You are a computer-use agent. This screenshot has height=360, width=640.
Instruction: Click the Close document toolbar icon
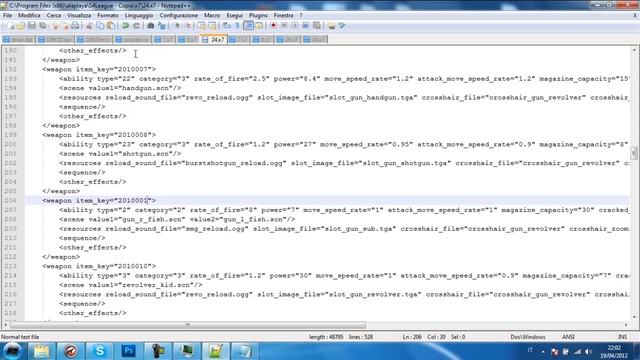[x=54, y=26]
